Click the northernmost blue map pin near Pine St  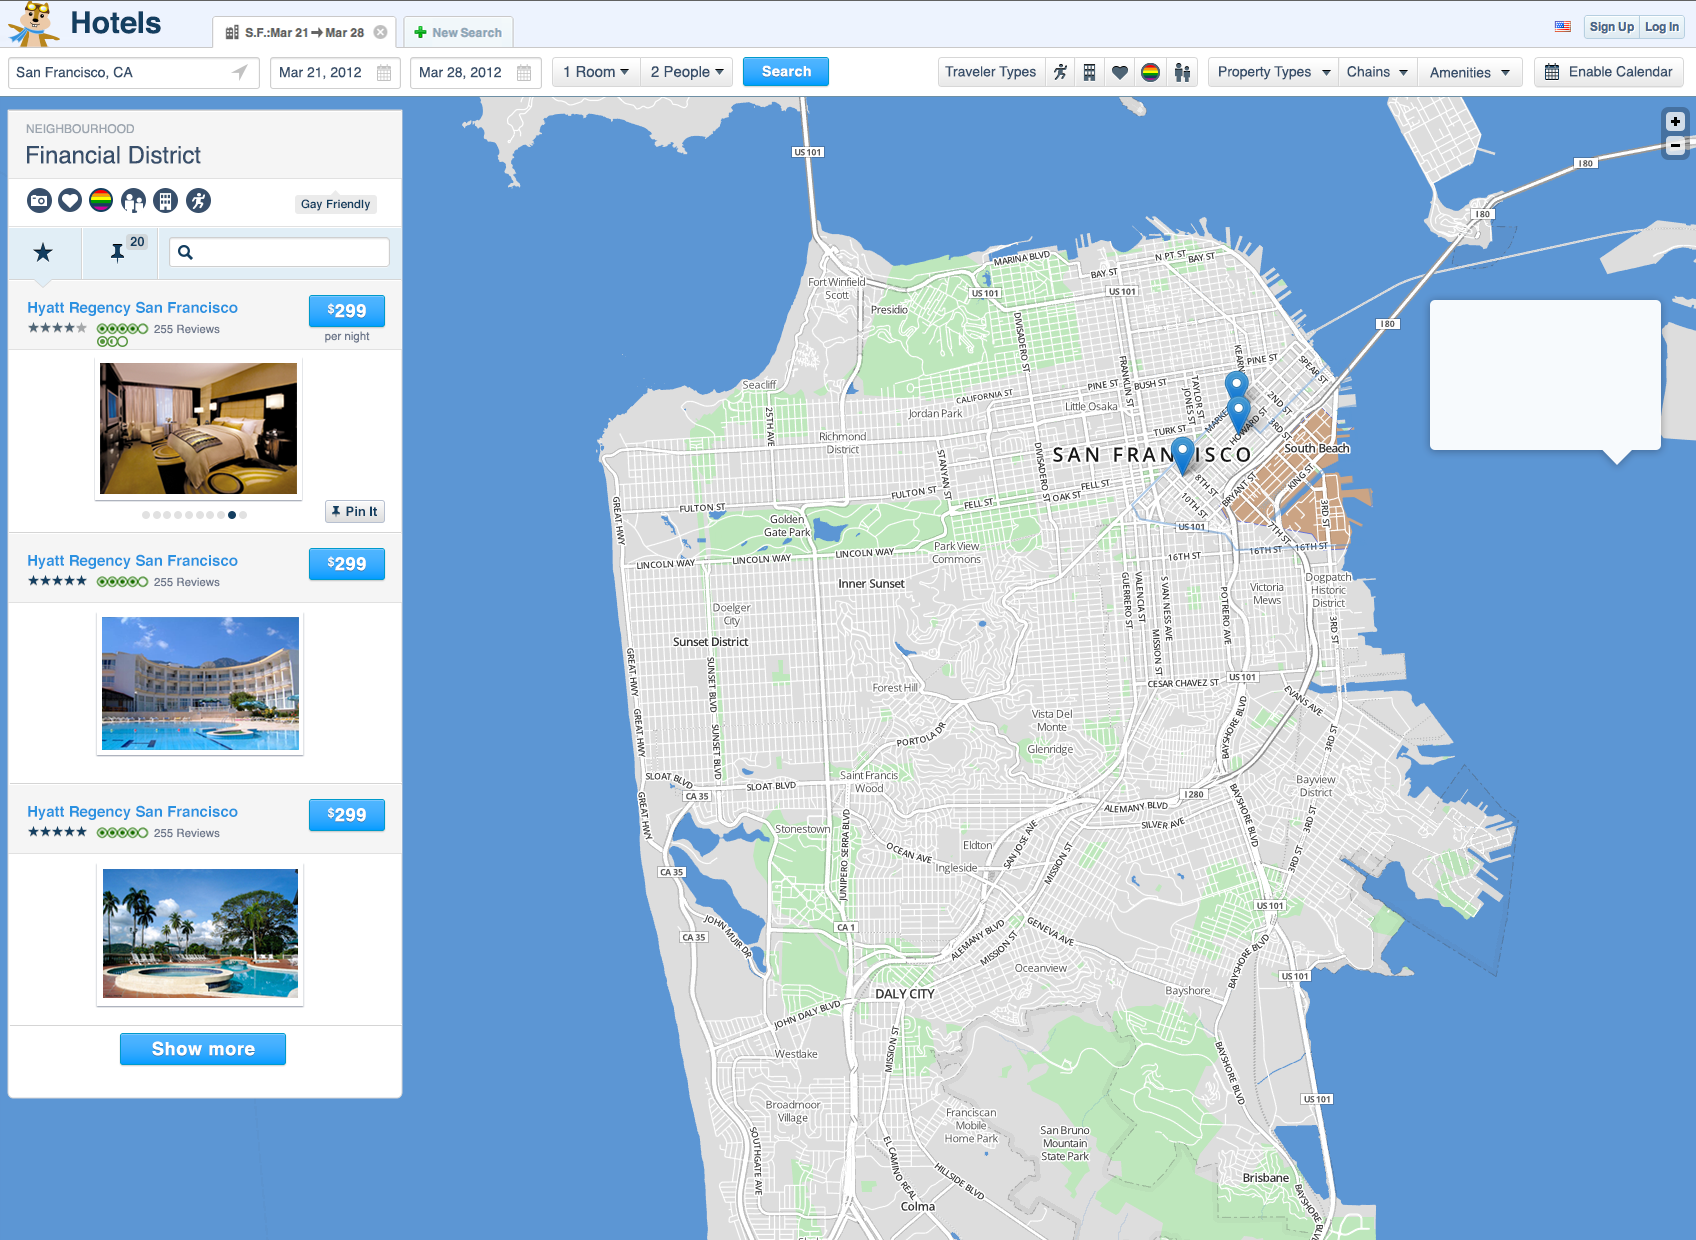tap(1237, 386)
